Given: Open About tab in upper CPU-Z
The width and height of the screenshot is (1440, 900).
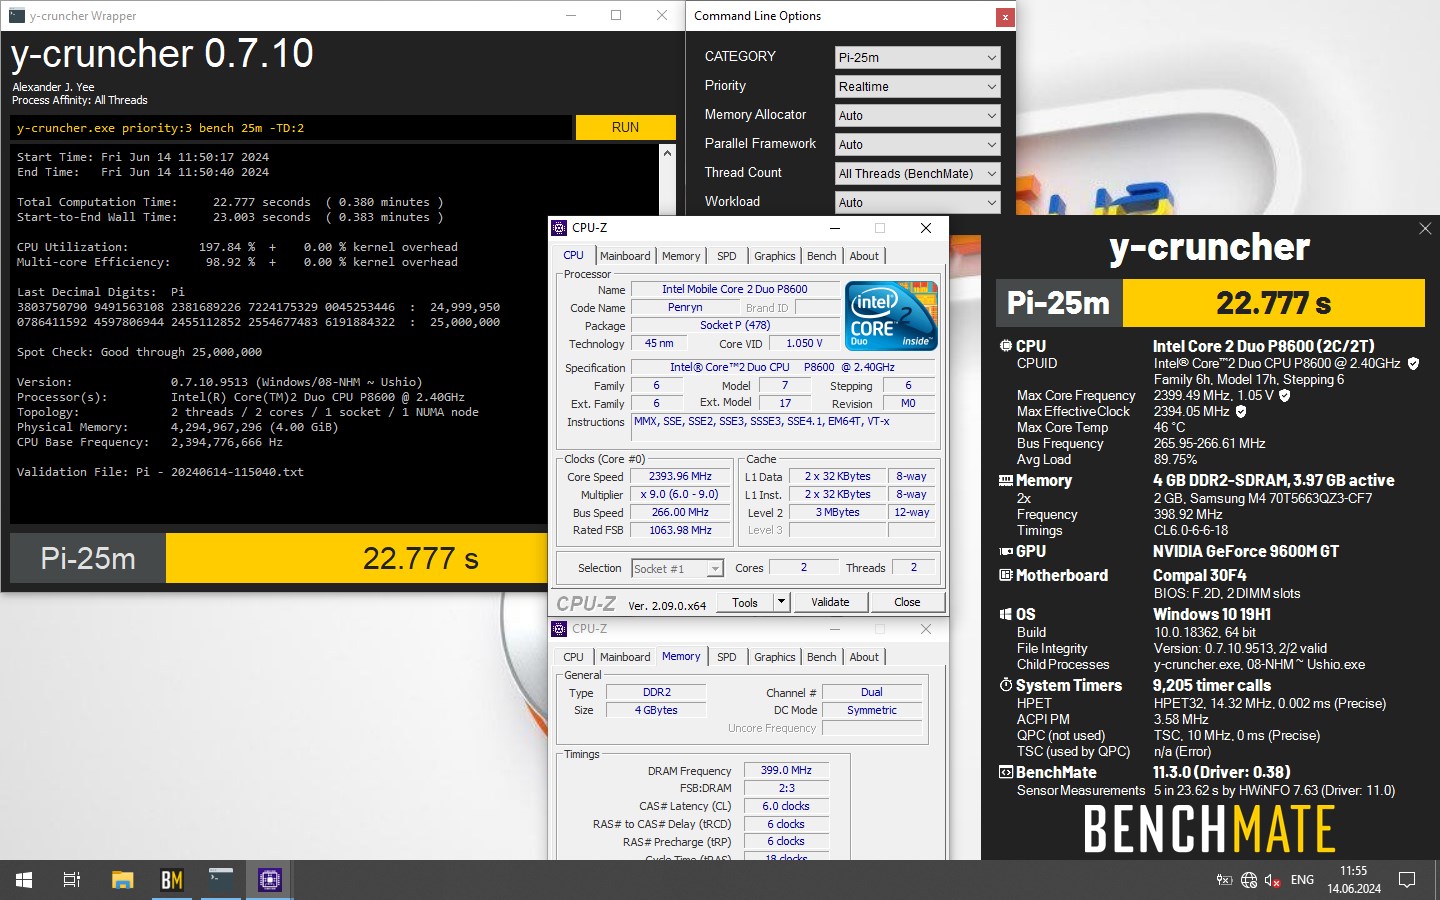Looking at the screenshot, I should pyautogui.click(x=864, y=256).
